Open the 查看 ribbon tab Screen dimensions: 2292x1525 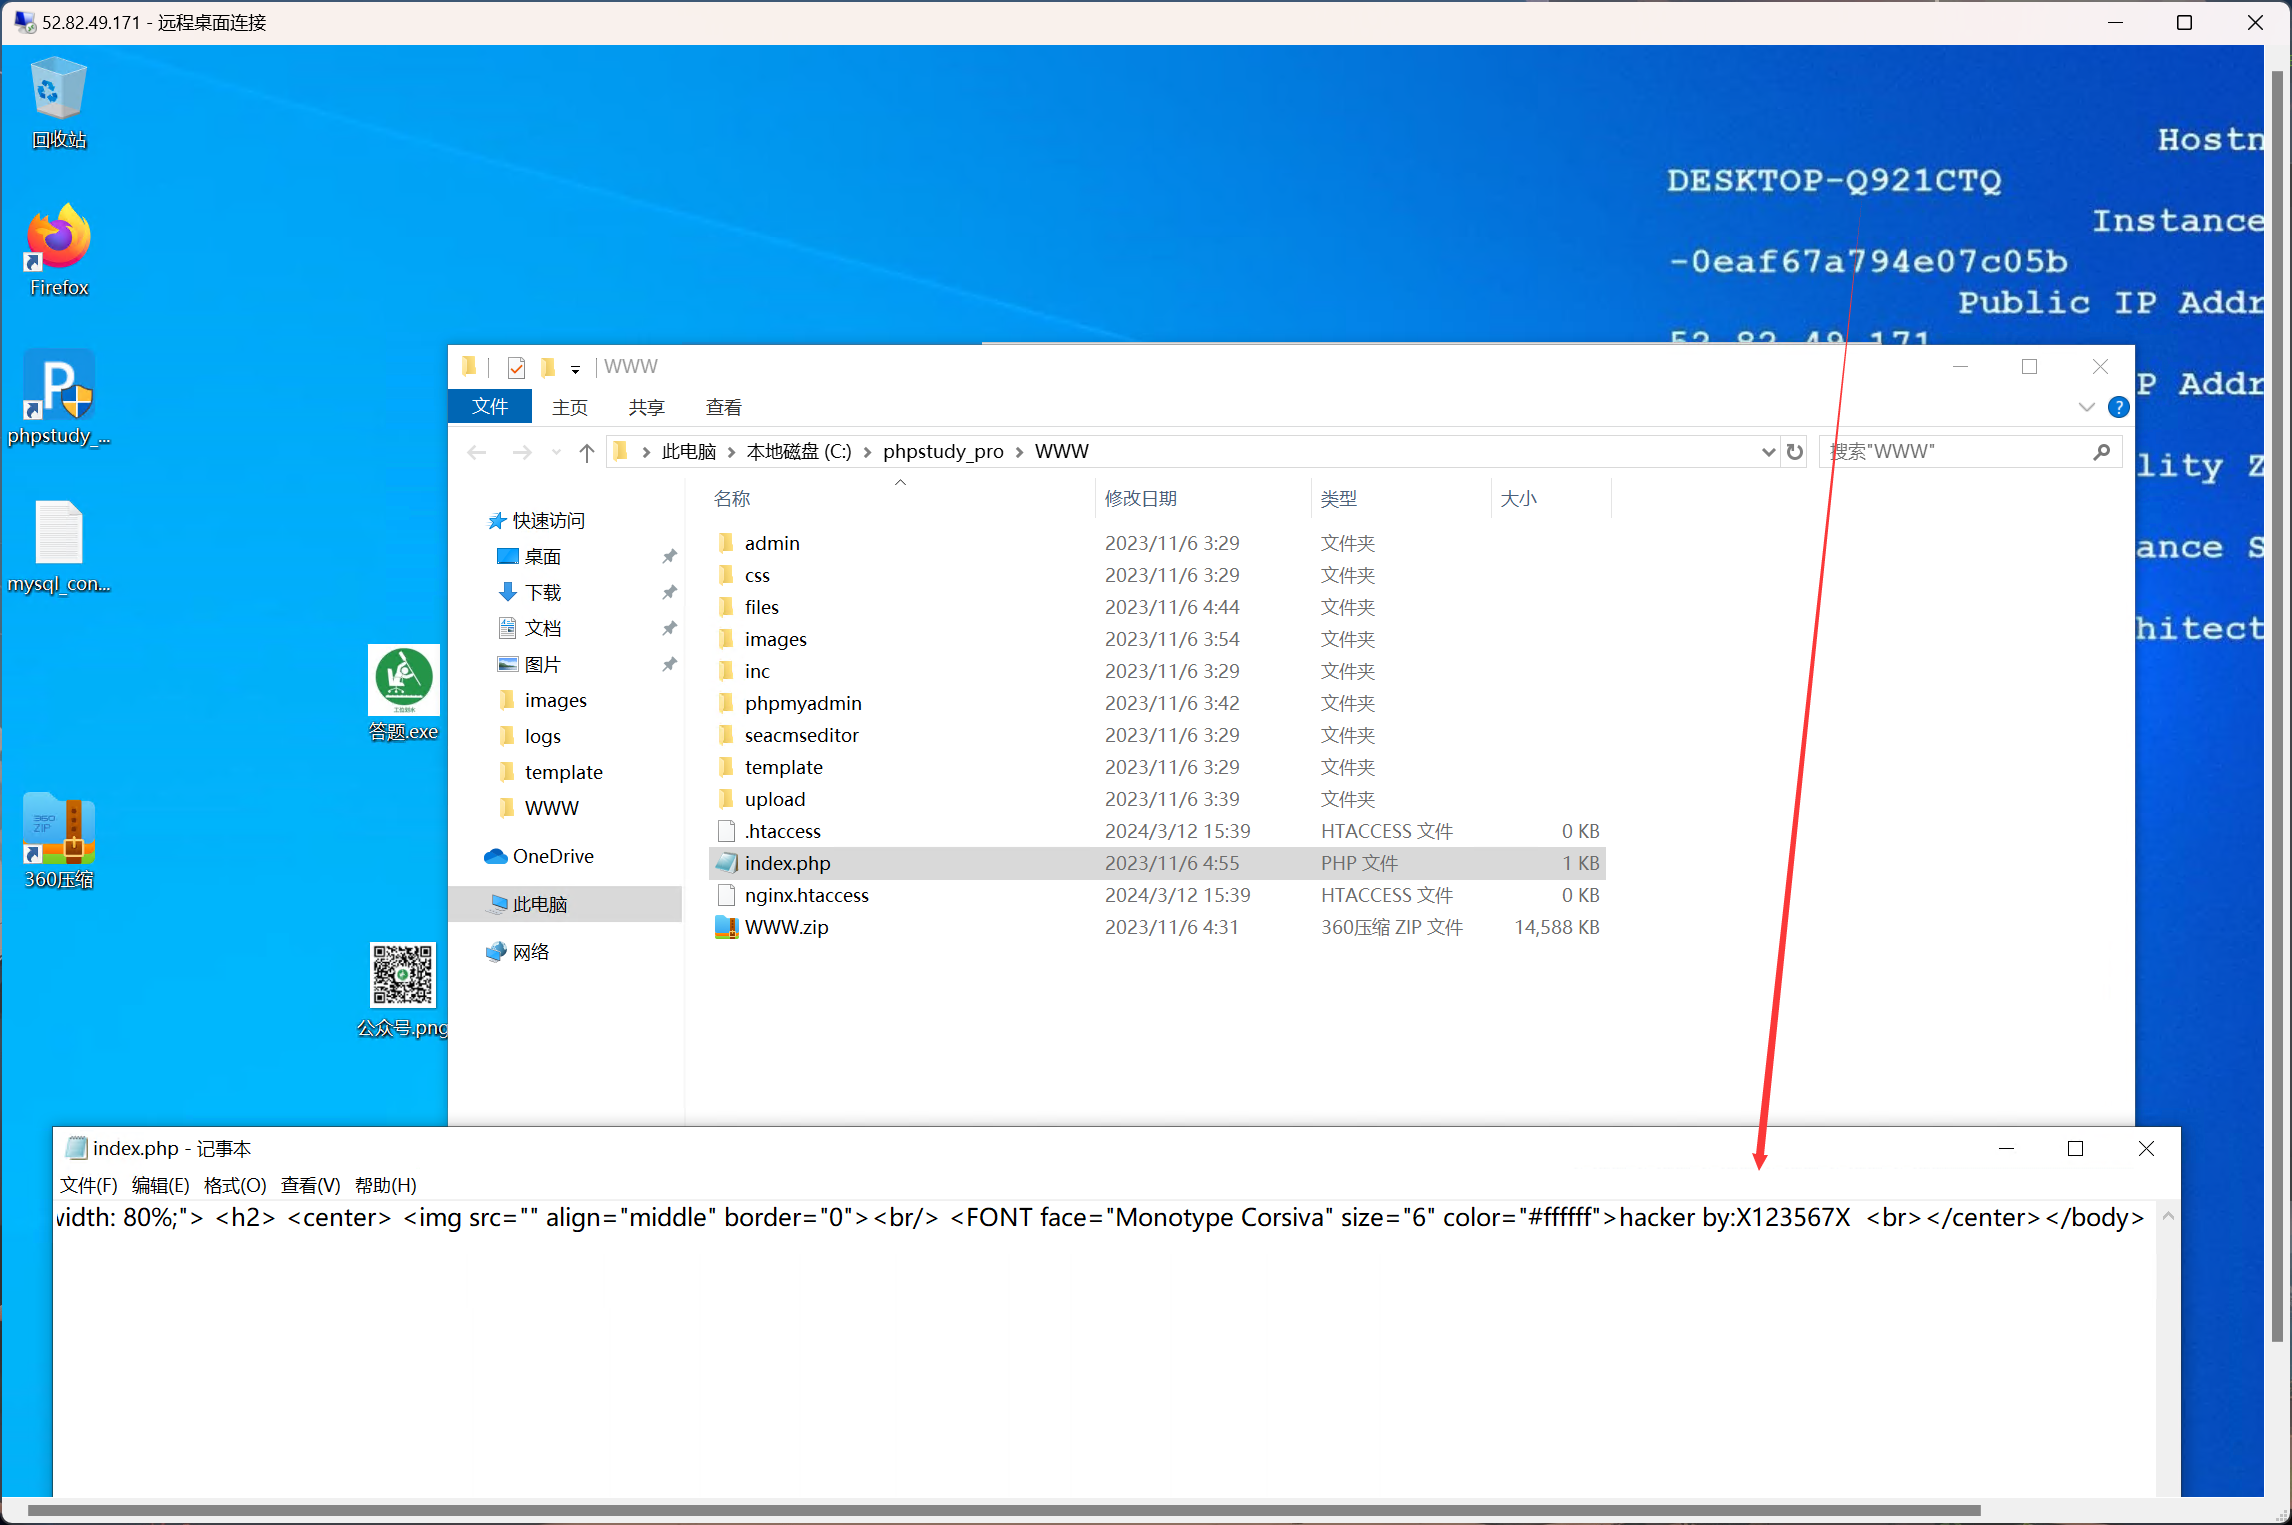point(723,407)
